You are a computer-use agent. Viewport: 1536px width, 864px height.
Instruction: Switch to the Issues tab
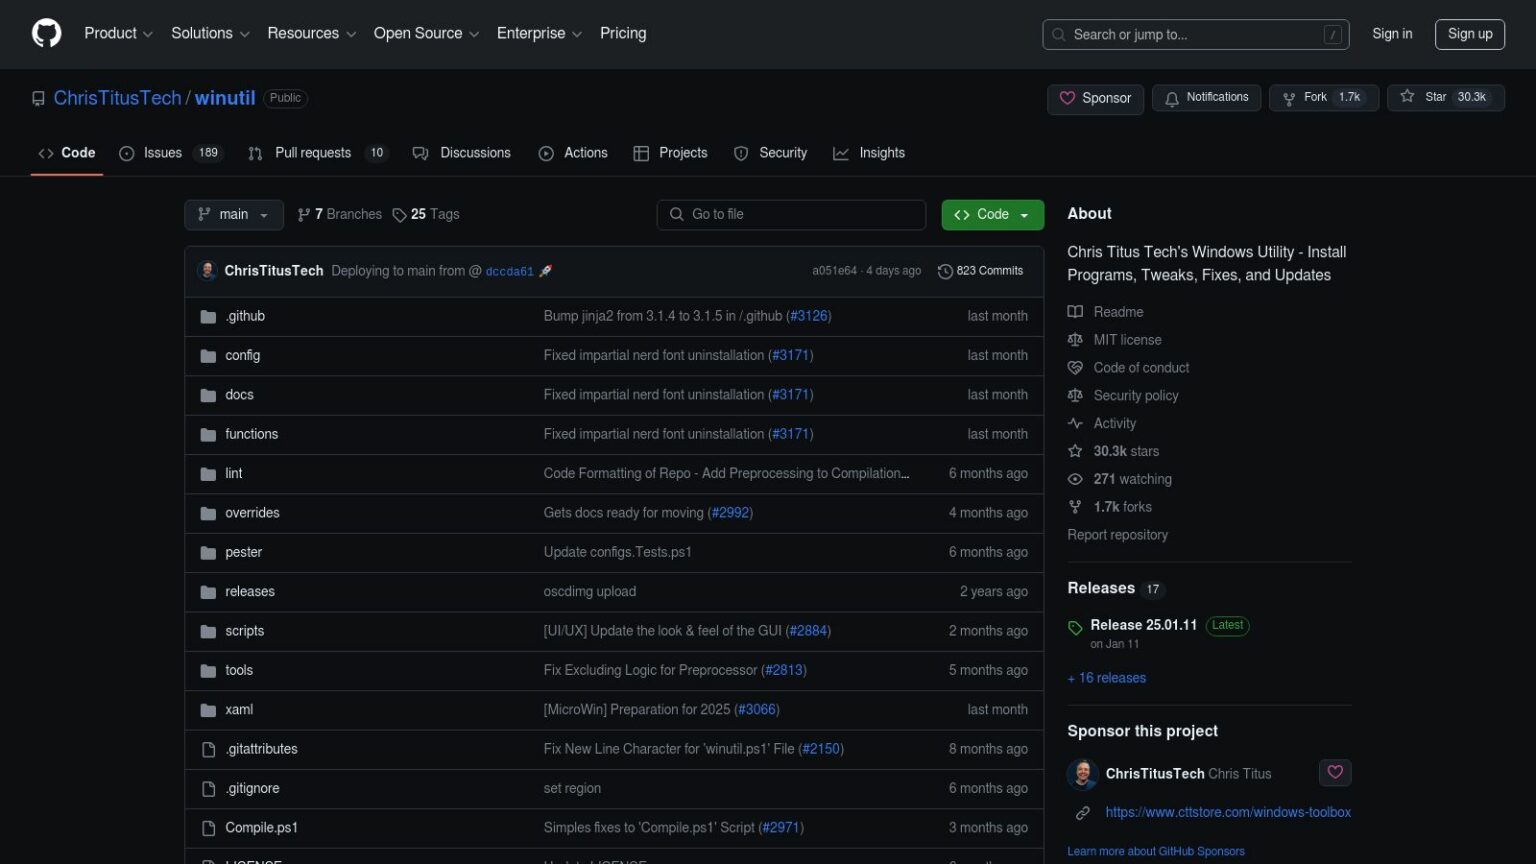click(x=170, y=153)
